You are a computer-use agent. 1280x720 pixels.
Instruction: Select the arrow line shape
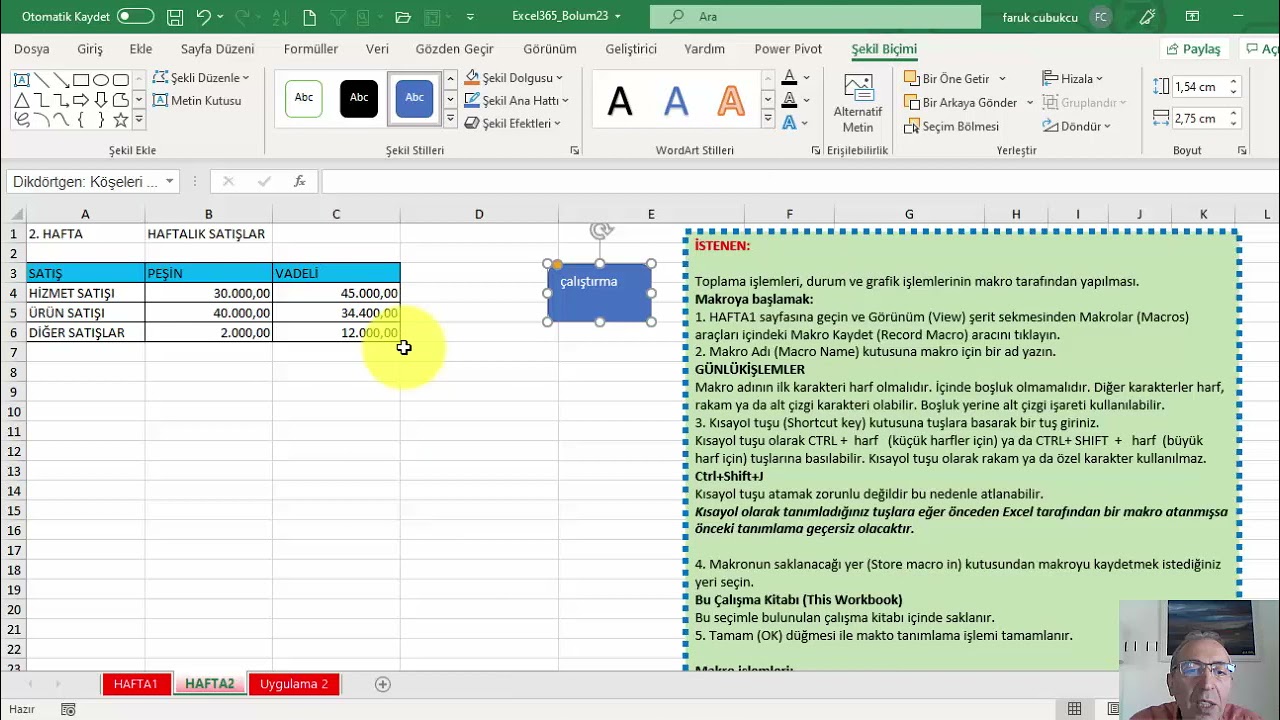click(x=61, y=80)
